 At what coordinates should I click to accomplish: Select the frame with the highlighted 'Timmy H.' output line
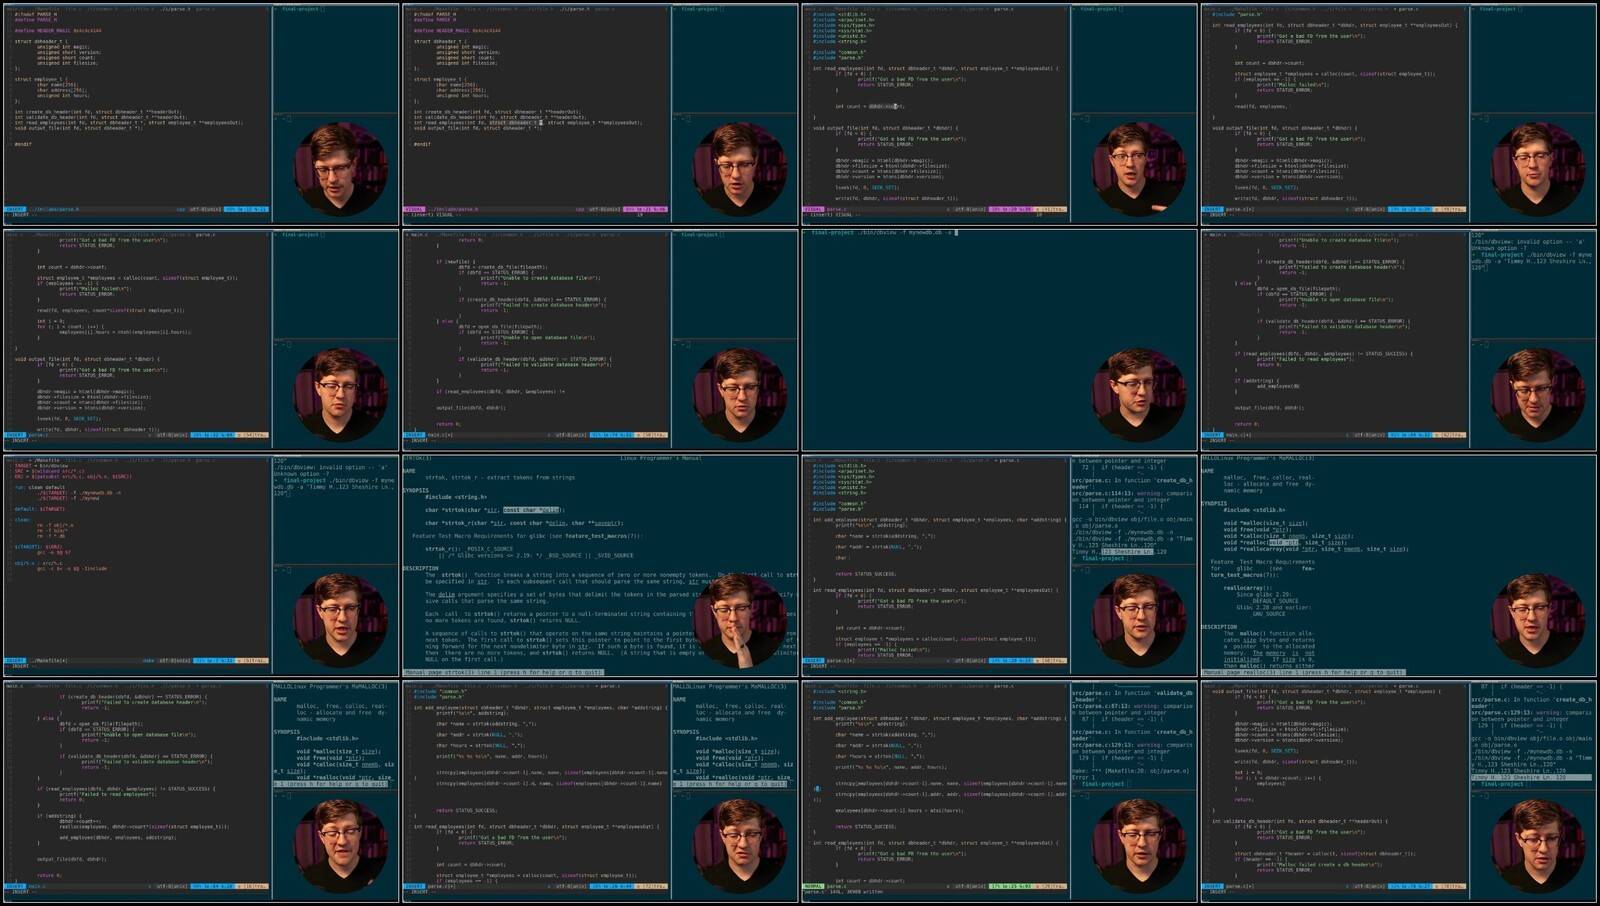pyautogui.click(x=1399, y=792)
